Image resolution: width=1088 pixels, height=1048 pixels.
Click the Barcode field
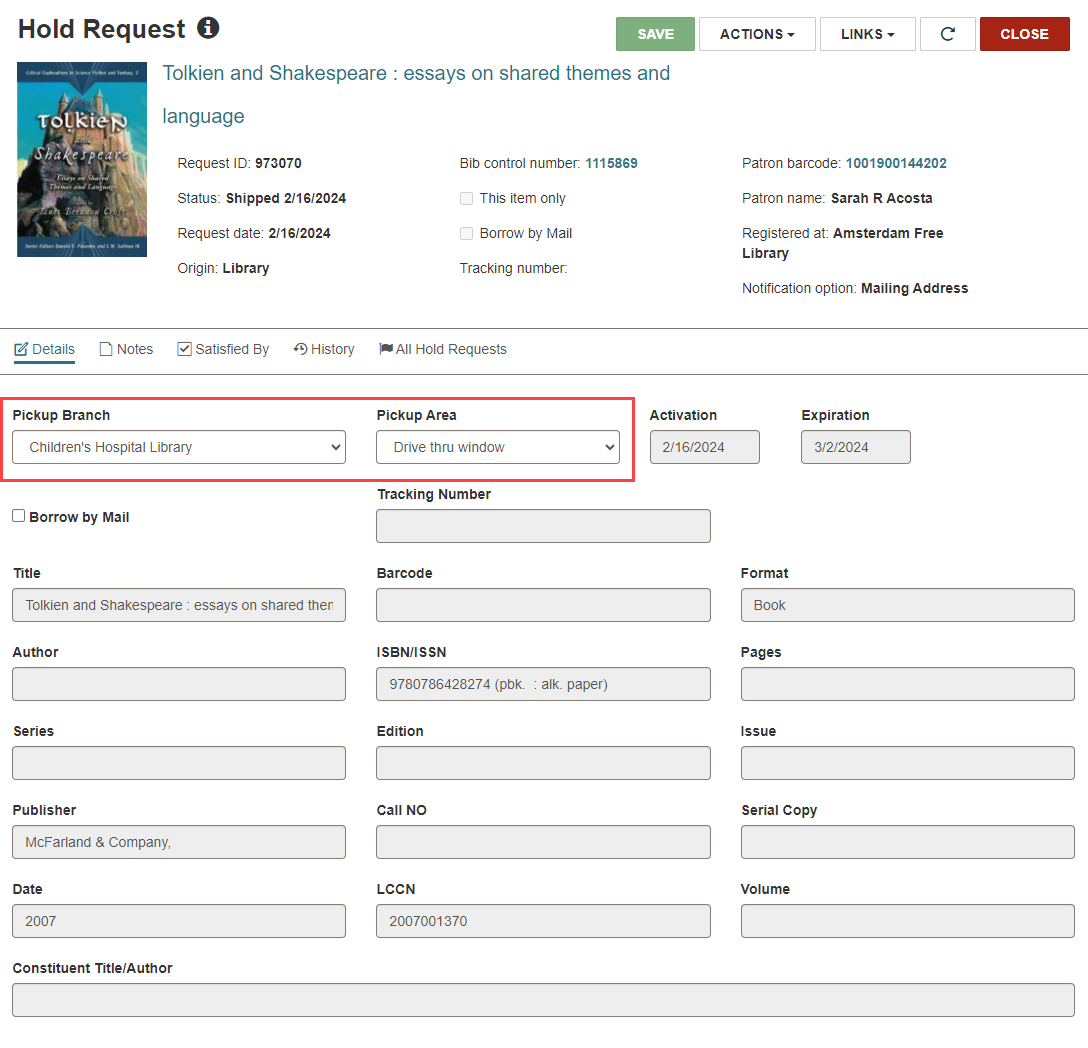point(543,605)
